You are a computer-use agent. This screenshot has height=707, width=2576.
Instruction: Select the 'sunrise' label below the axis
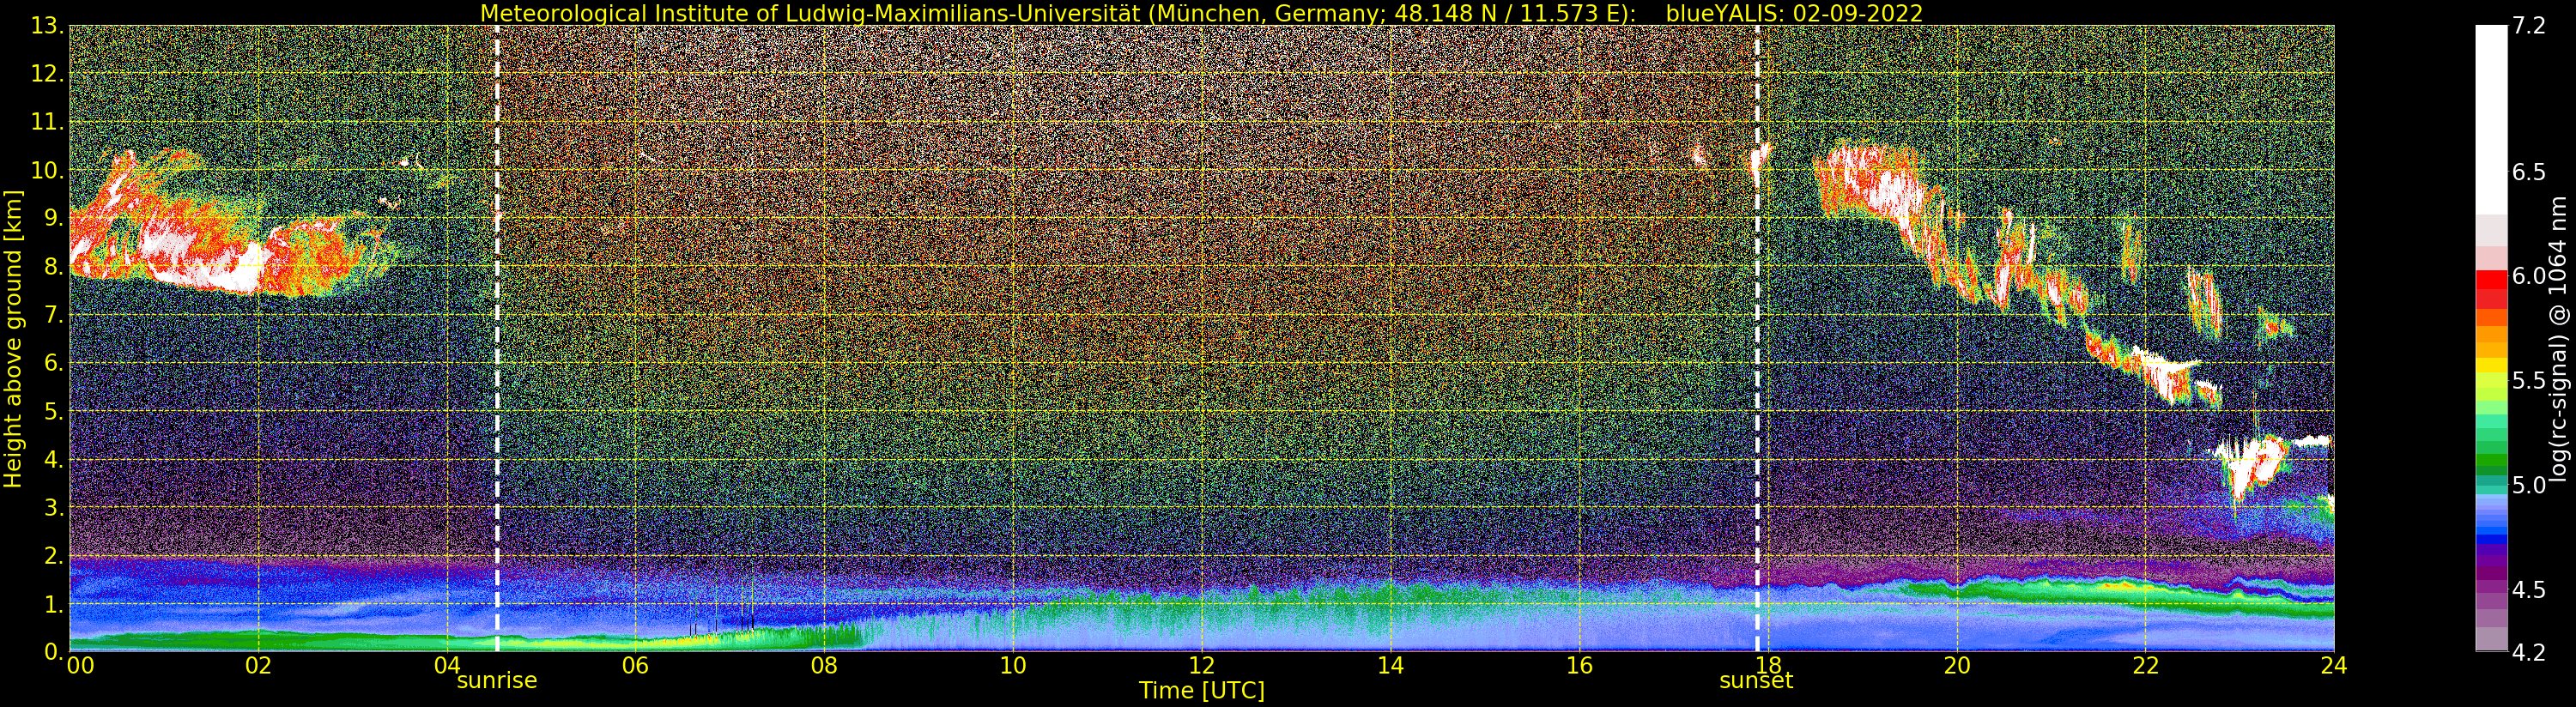pyautogui.click(x=497, y=681)
